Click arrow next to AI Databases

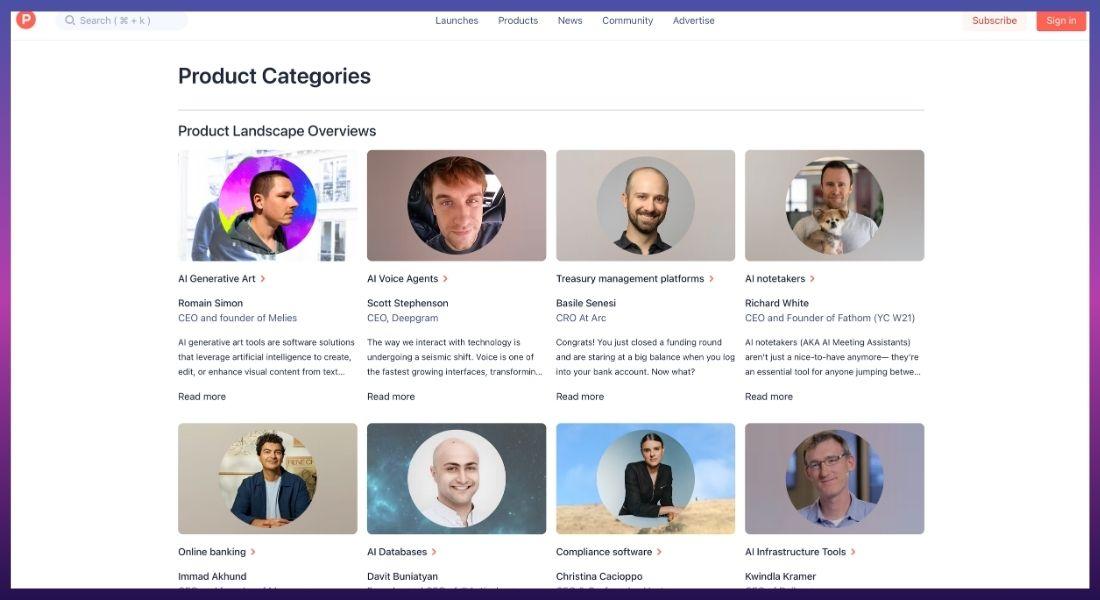[x=434, y=552]
